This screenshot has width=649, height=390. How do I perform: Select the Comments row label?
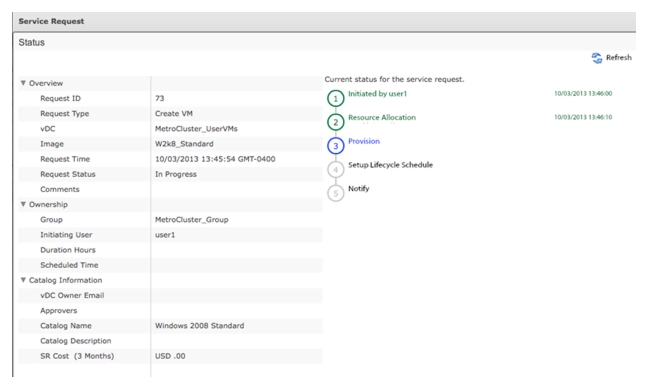(x=60, y=189)
